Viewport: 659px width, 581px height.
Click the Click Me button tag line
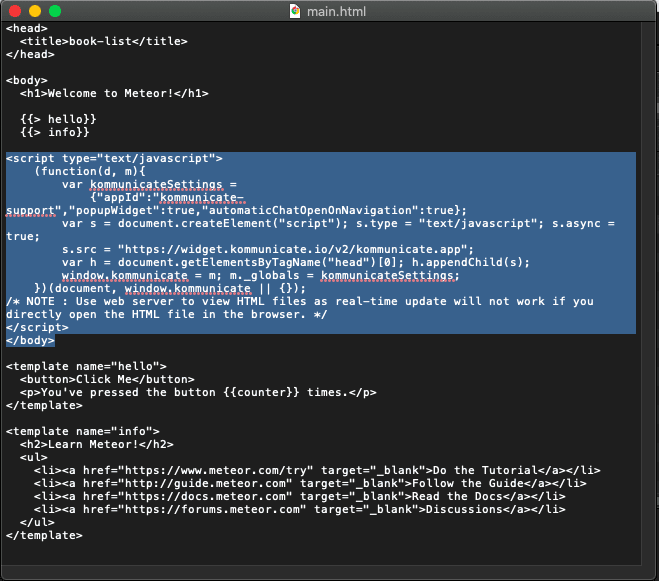click(107, 379)
